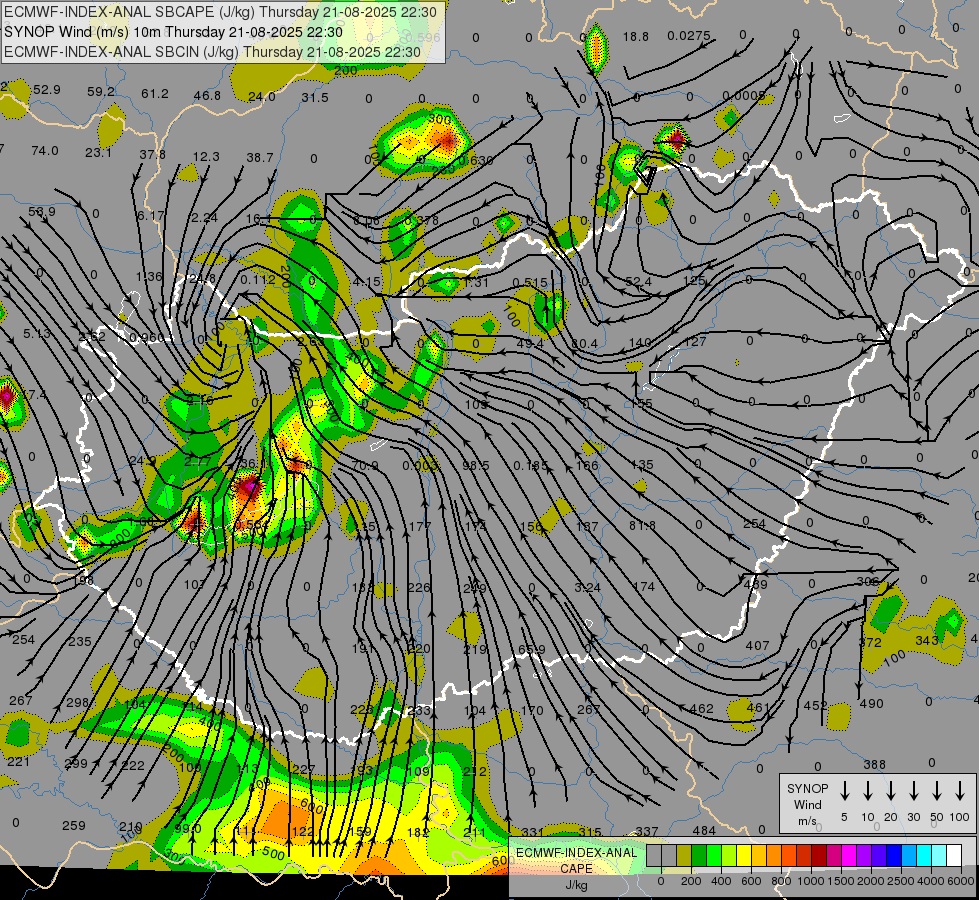Click the map value '484'
This screenshot has height=900, width=979.
click(x=704, y=830)
